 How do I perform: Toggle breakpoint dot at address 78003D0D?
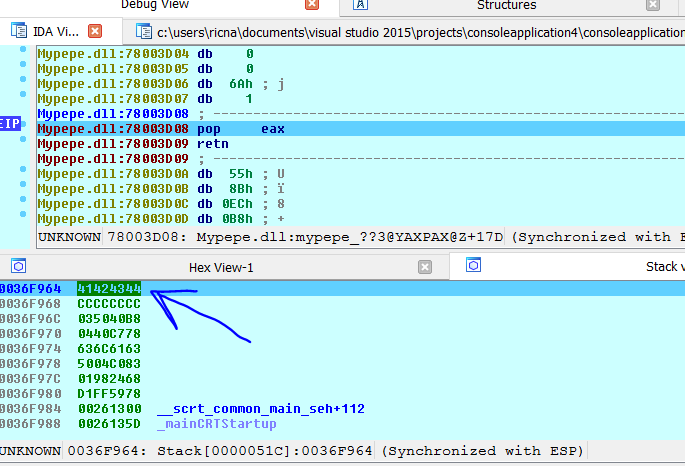pos(22,219)
